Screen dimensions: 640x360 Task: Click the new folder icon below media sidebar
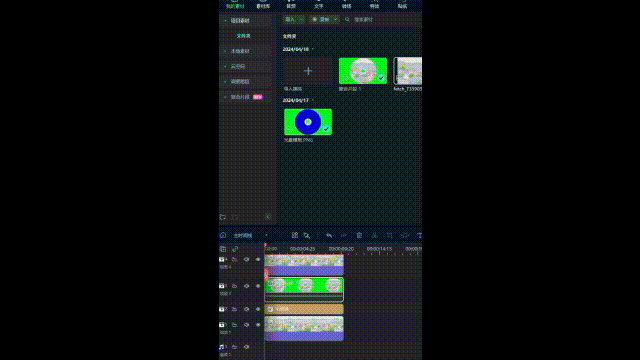223,217
